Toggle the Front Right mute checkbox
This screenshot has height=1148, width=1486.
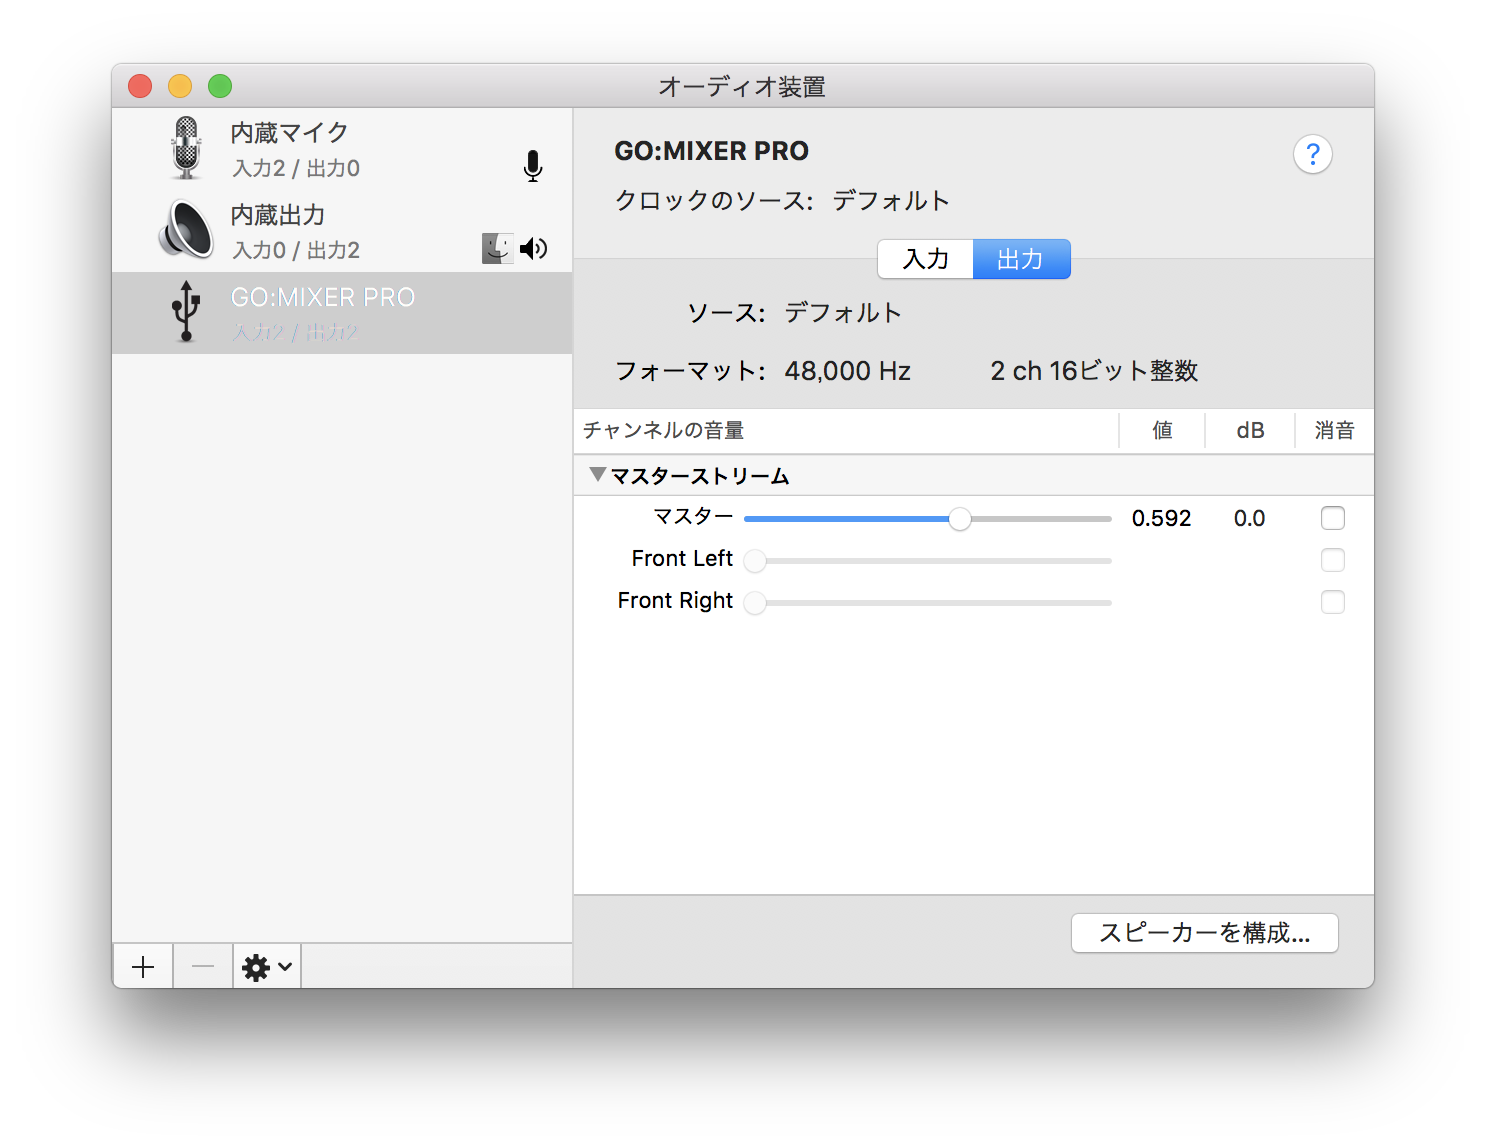[x=1333, y=602]
